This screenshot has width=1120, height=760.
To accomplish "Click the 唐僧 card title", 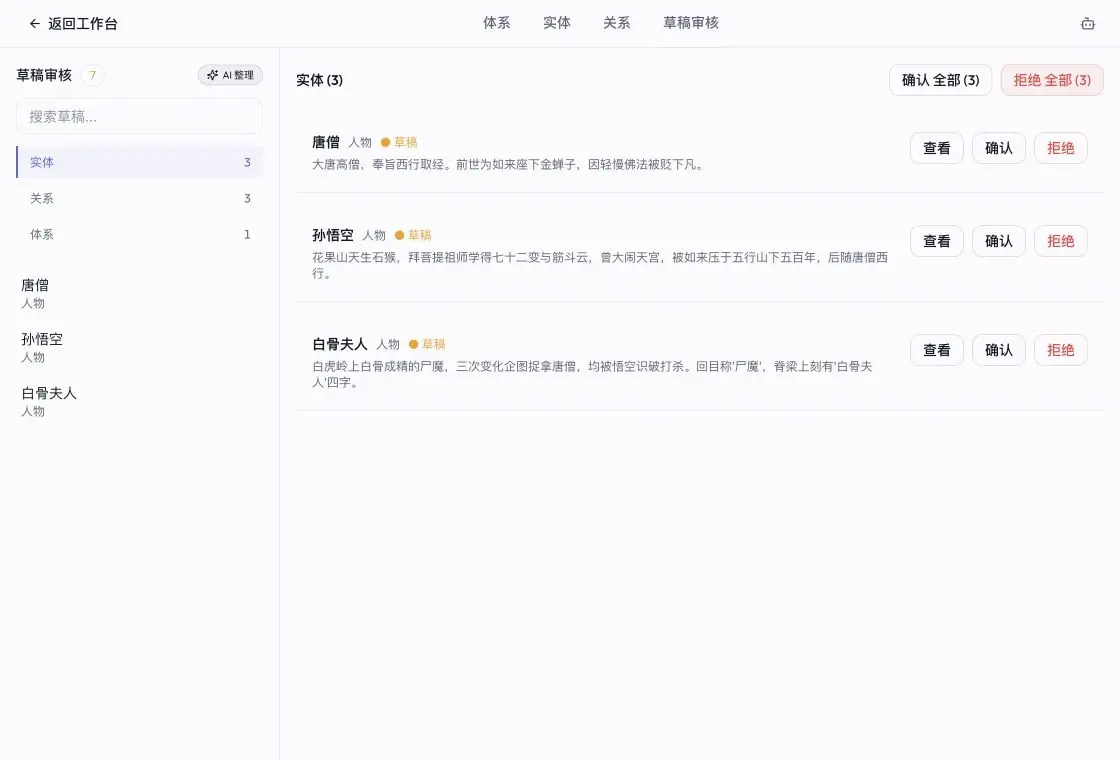I will (x=326, y=142).
